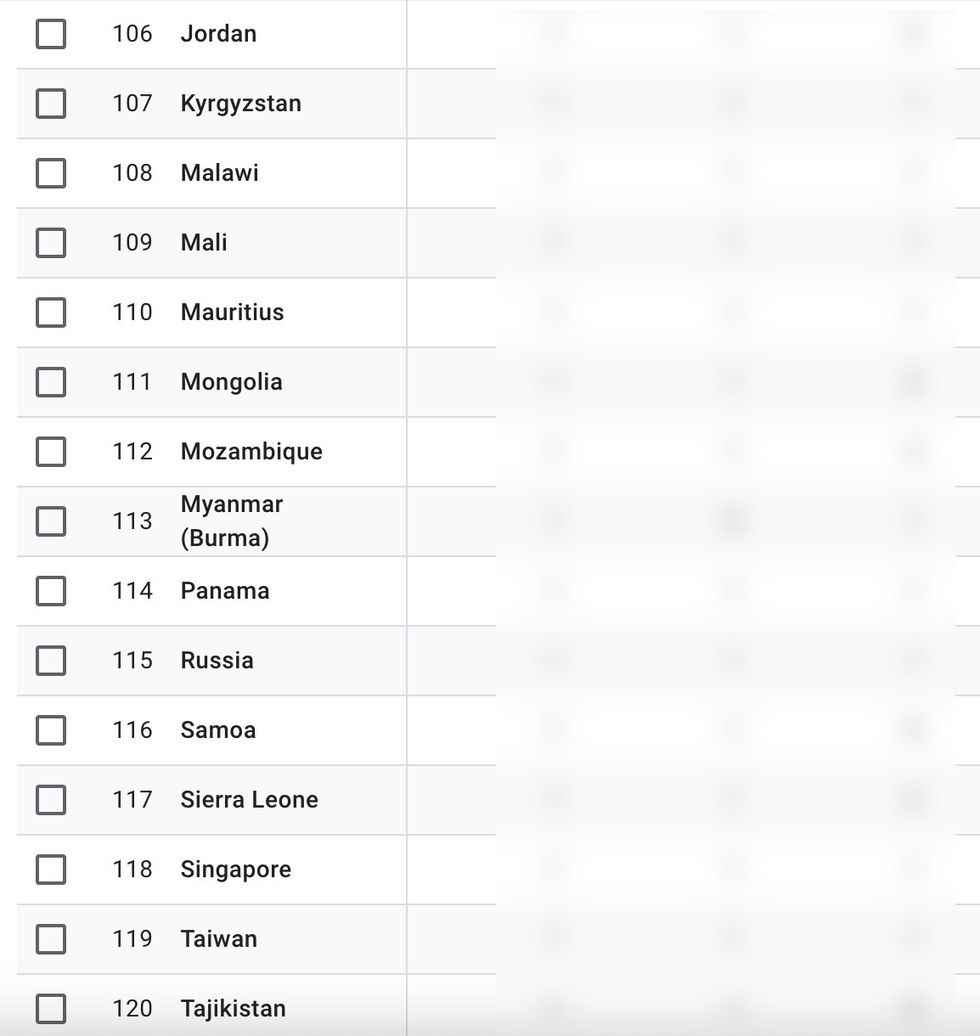Check the Jordan row checkbox

[51, 34]
